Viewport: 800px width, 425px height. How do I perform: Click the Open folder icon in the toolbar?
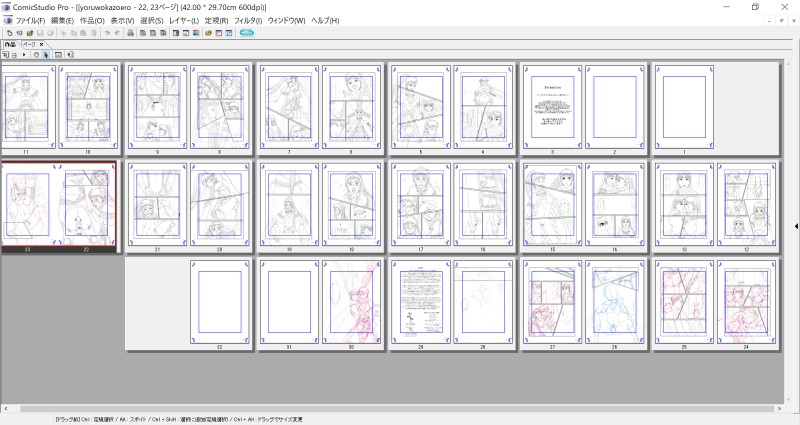30,33
